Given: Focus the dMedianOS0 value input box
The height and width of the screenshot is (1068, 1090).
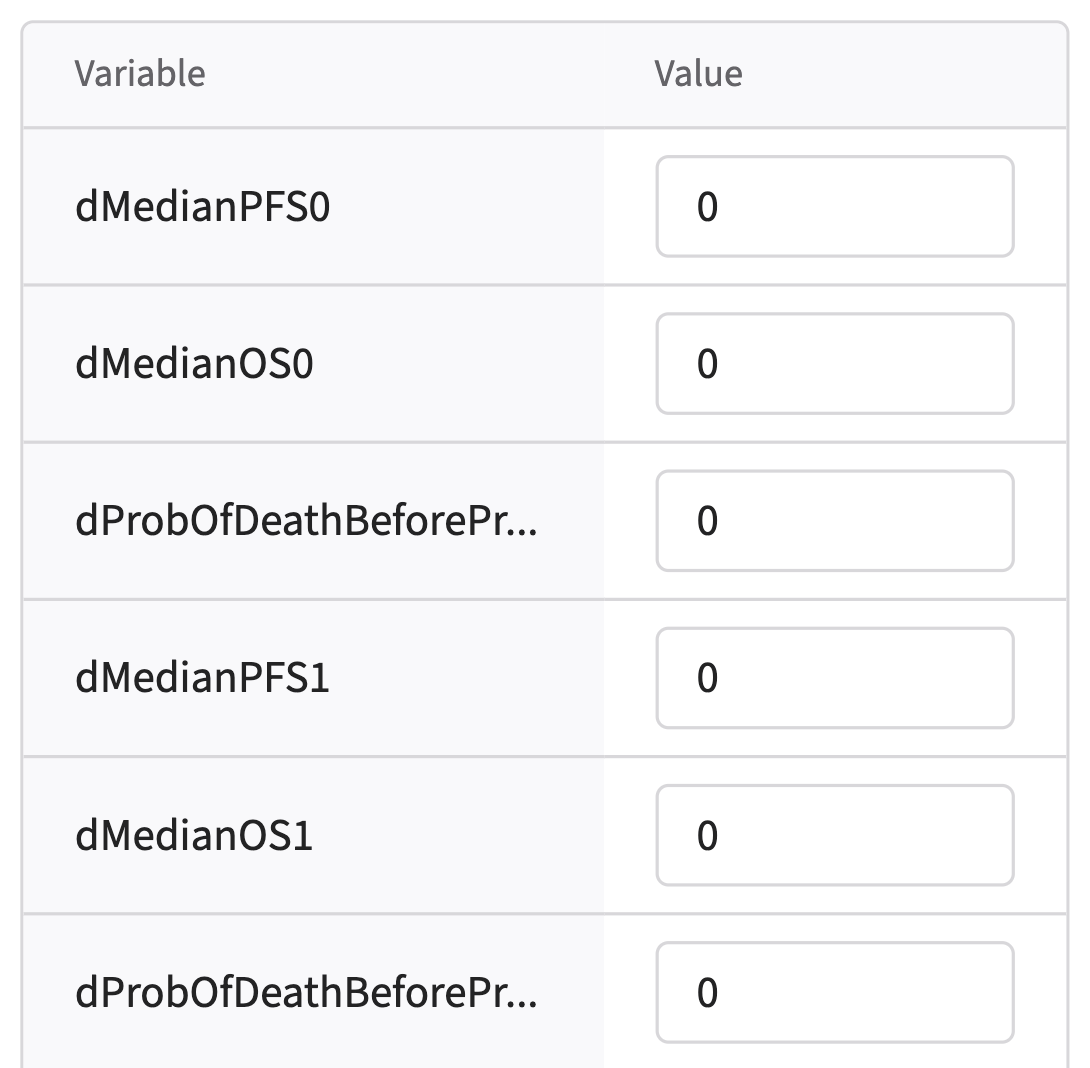Looking at the screenshot, I should pos(835,364).
